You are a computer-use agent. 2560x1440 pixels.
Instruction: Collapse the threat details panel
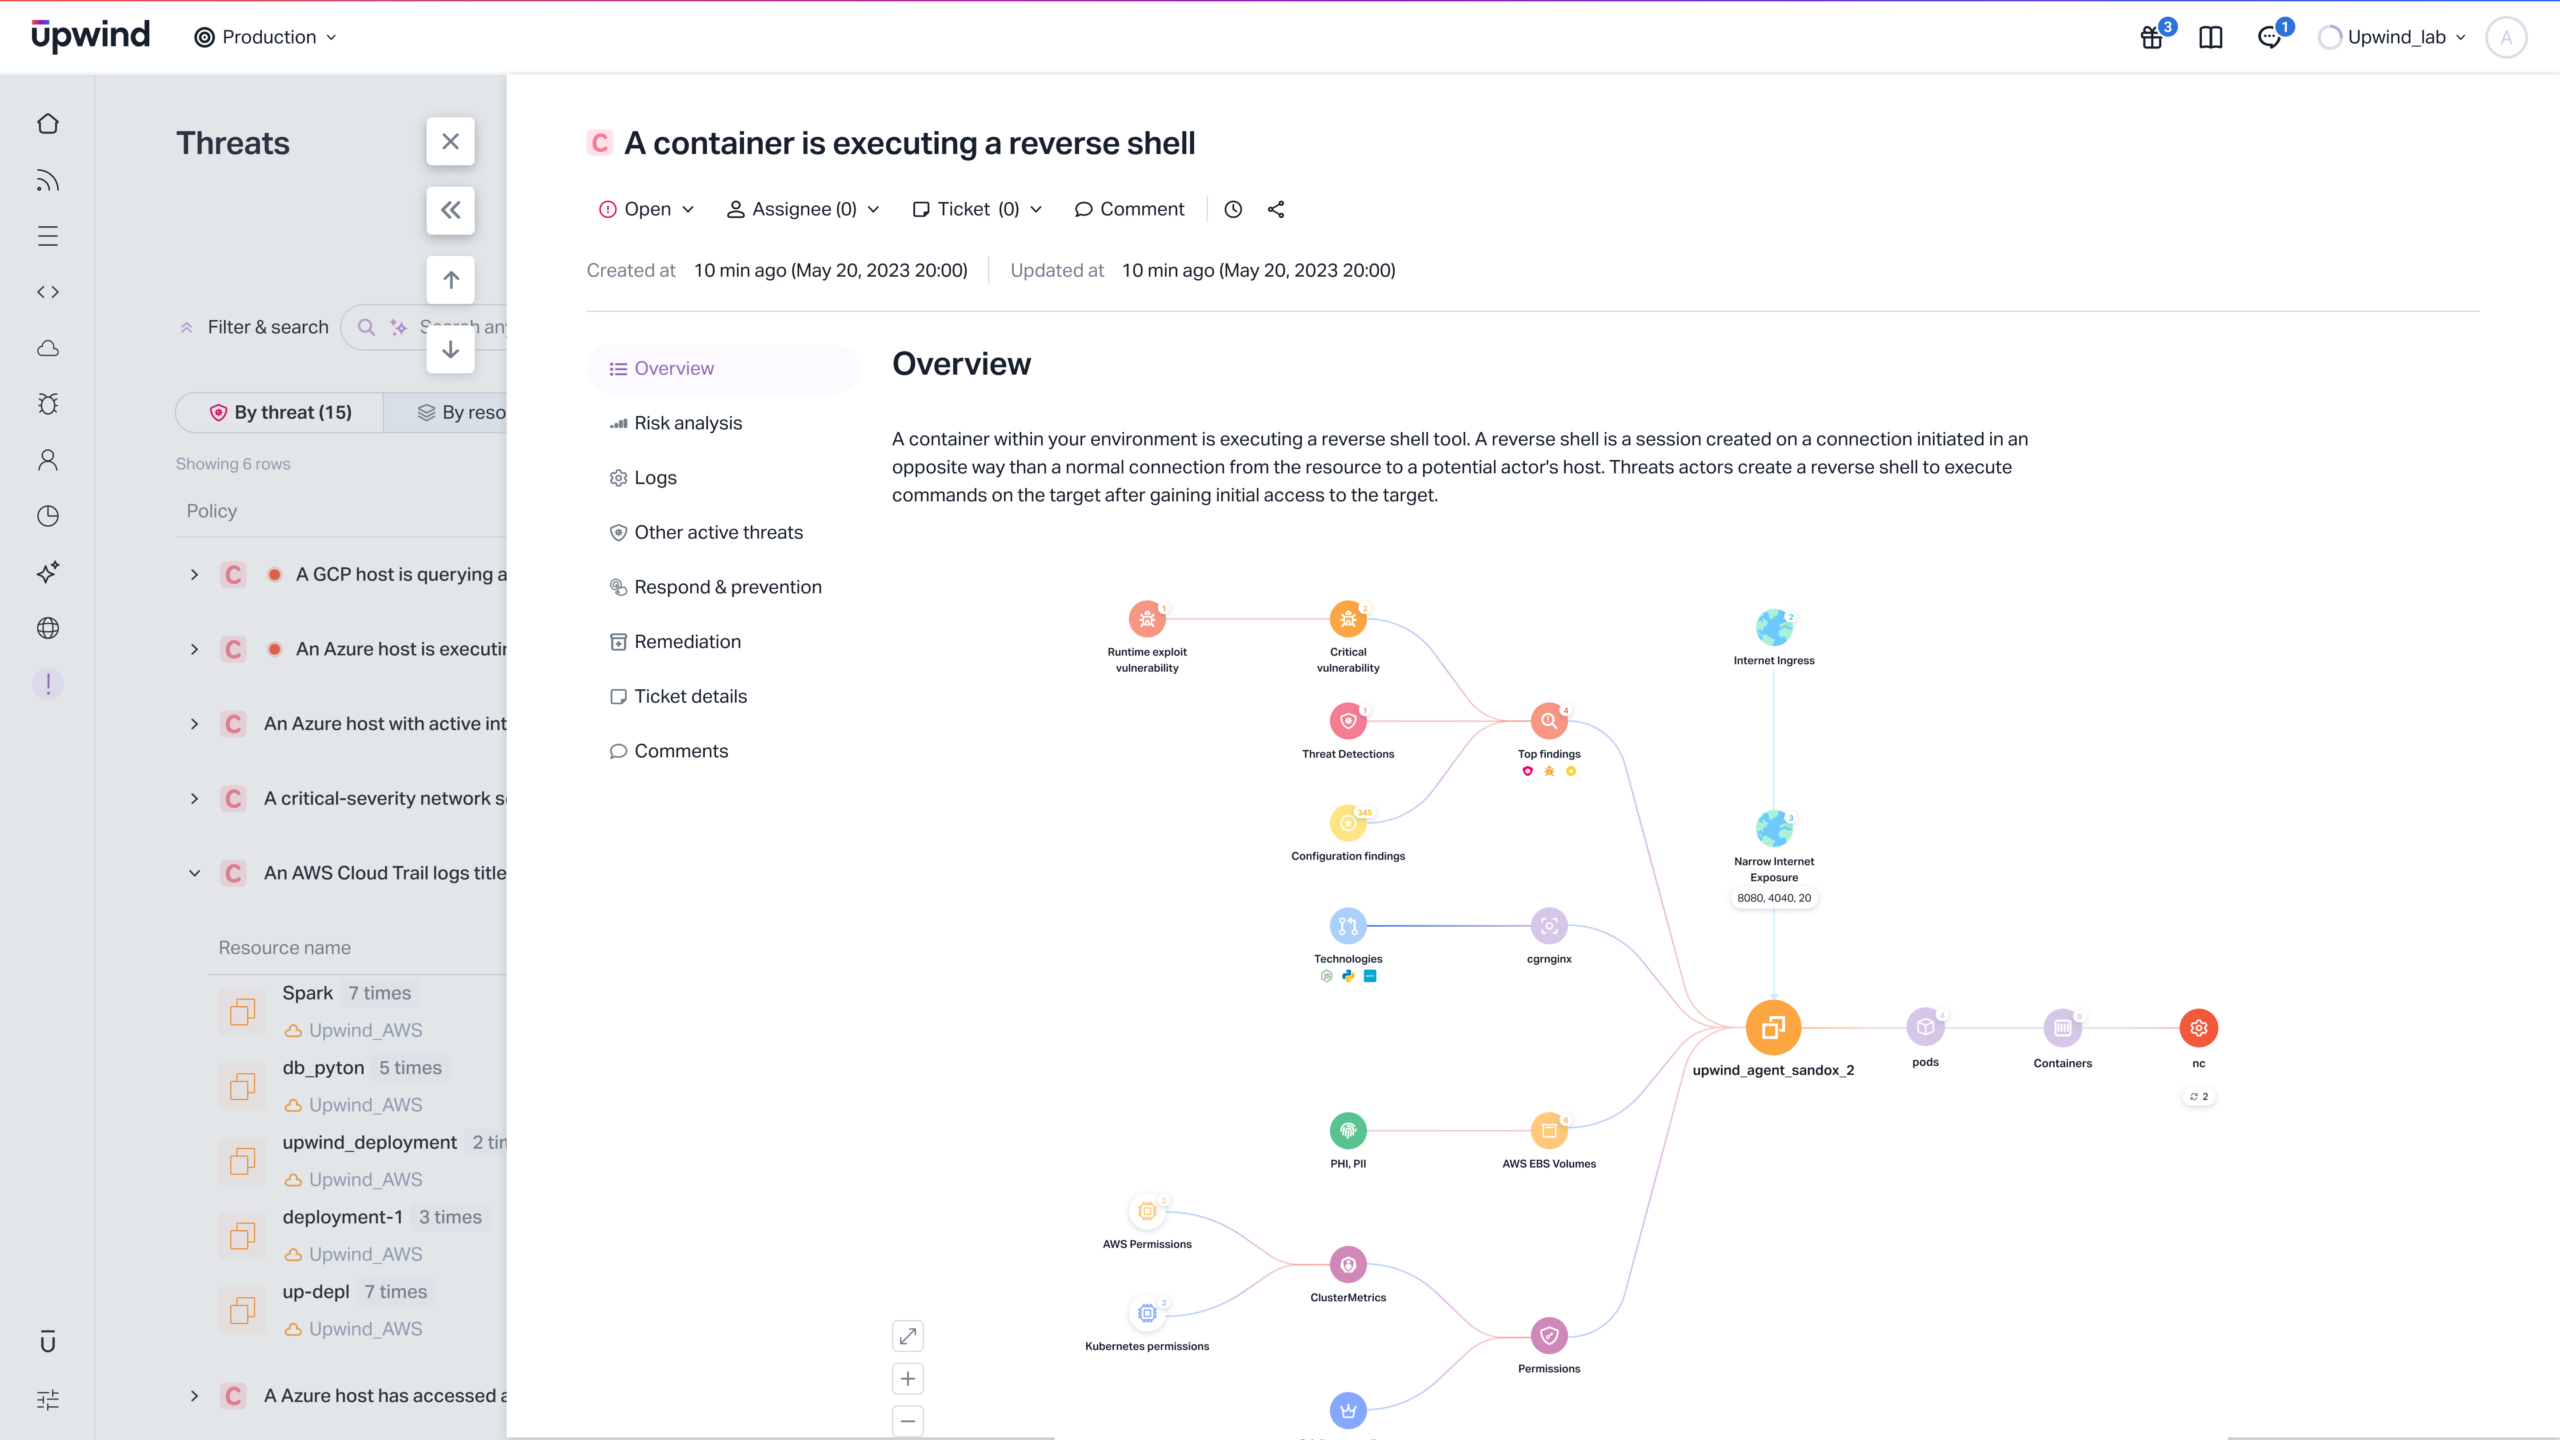450,210
